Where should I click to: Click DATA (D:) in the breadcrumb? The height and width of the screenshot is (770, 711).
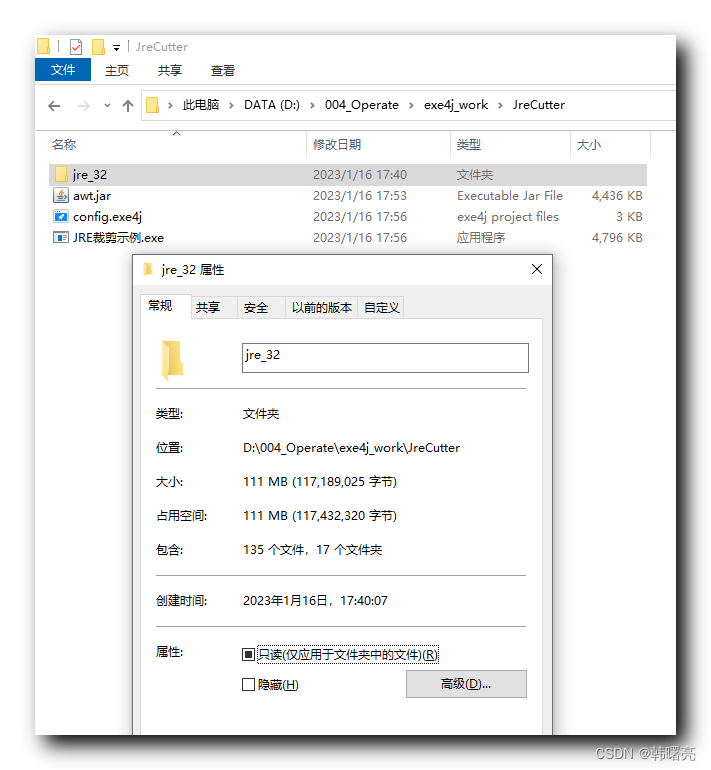(272, 105)
